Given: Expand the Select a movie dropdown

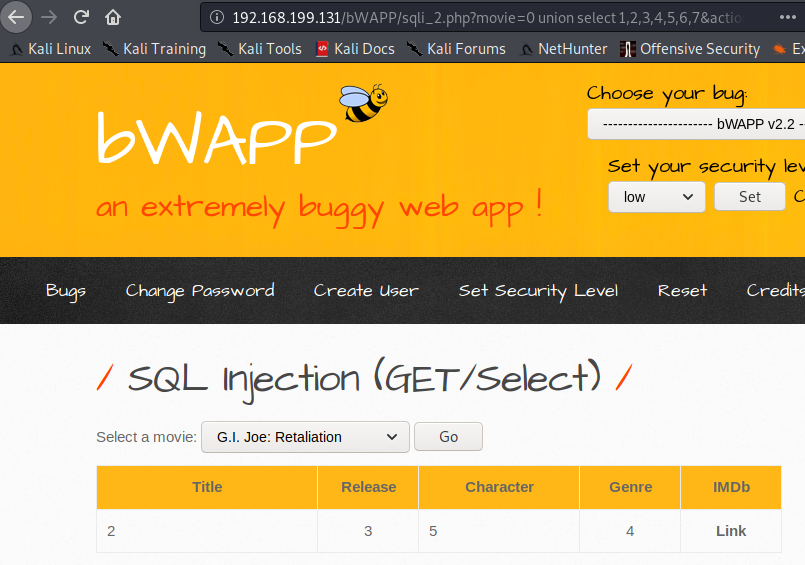Looking at the screenshot, I should pos(305,437).
